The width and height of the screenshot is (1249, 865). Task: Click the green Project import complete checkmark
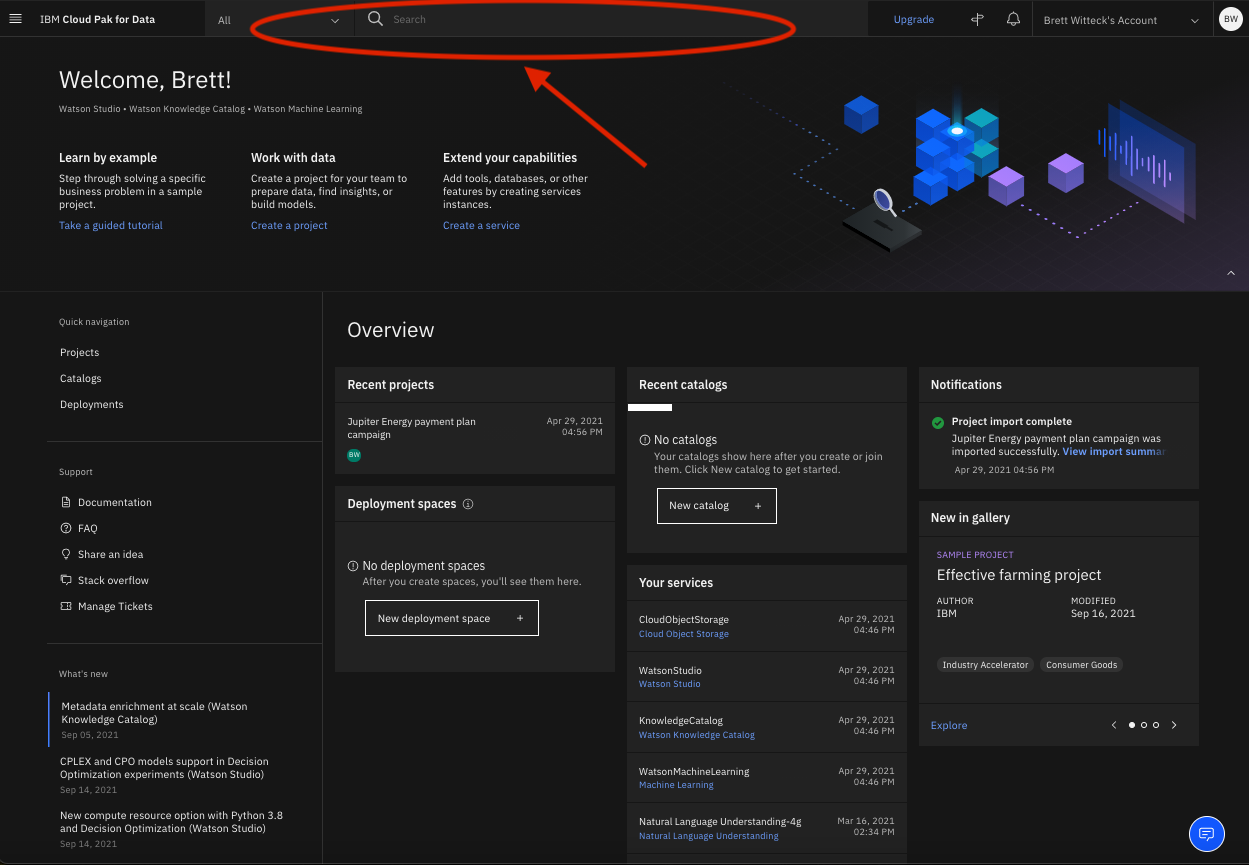[938, 422]
